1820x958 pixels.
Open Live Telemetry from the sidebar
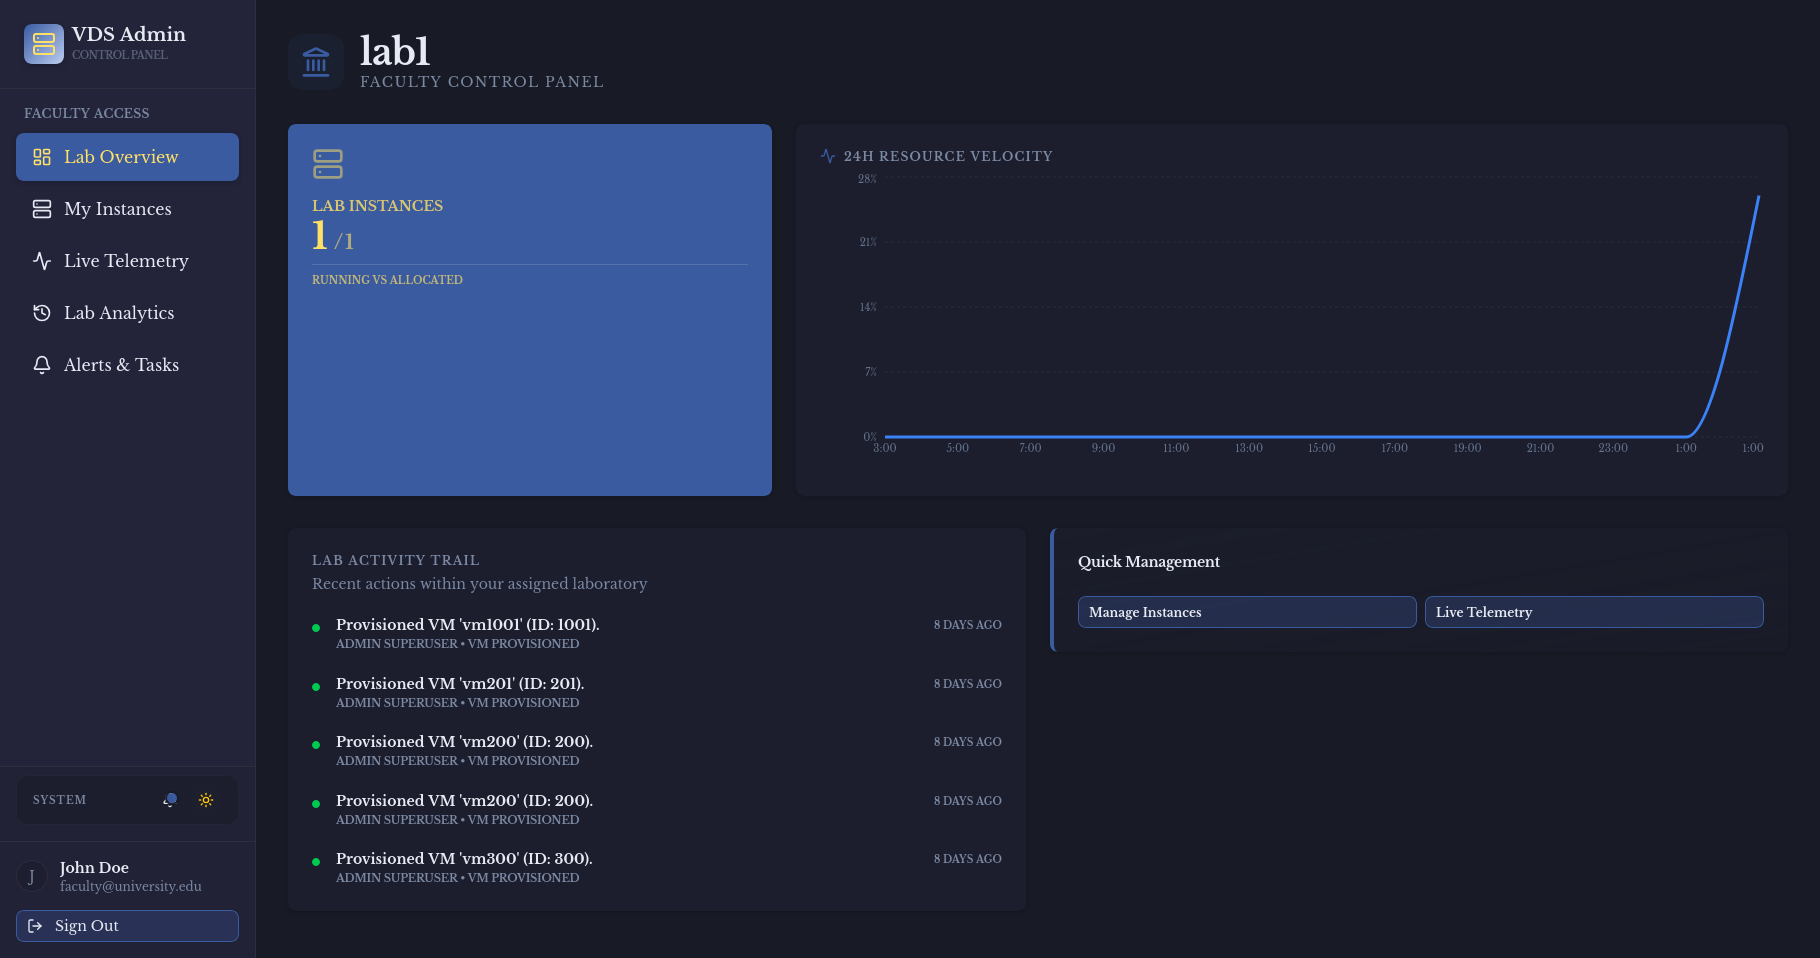[127, 261]
